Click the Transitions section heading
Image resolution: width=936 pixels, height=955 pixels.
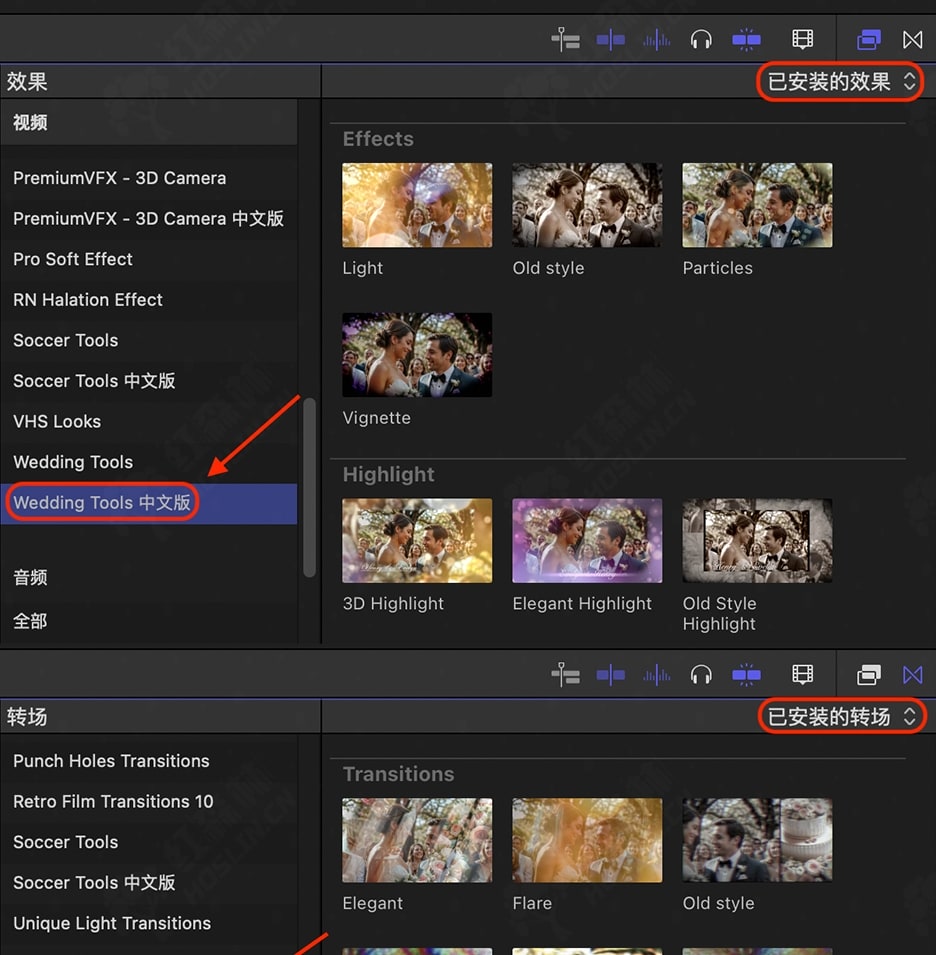(x=398, y=774)
